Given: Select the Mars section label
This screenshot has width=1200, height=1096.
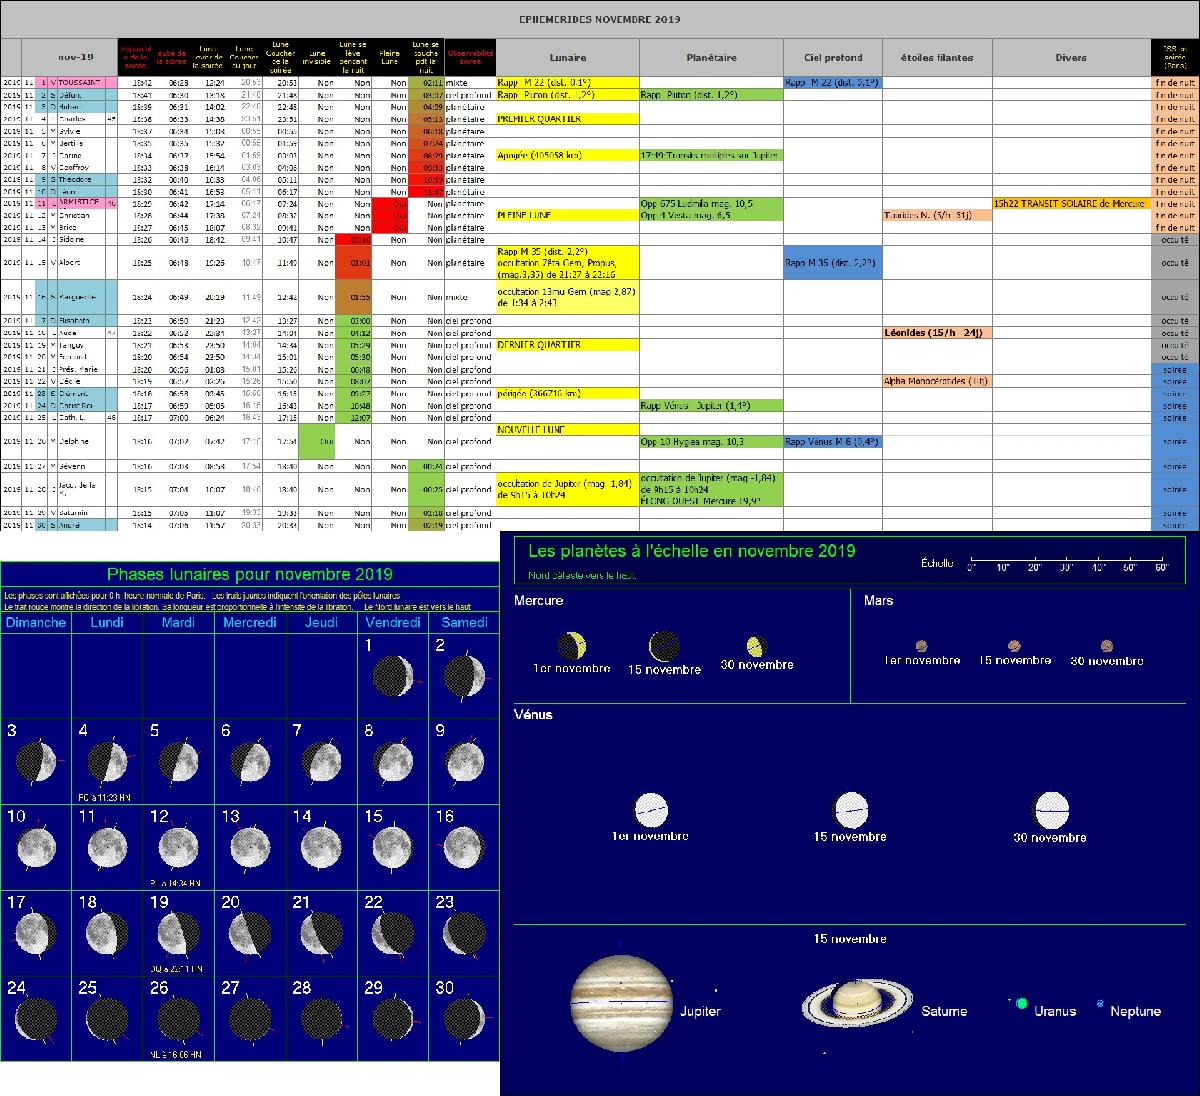Looking at the screenshot, I should (878, 601).
